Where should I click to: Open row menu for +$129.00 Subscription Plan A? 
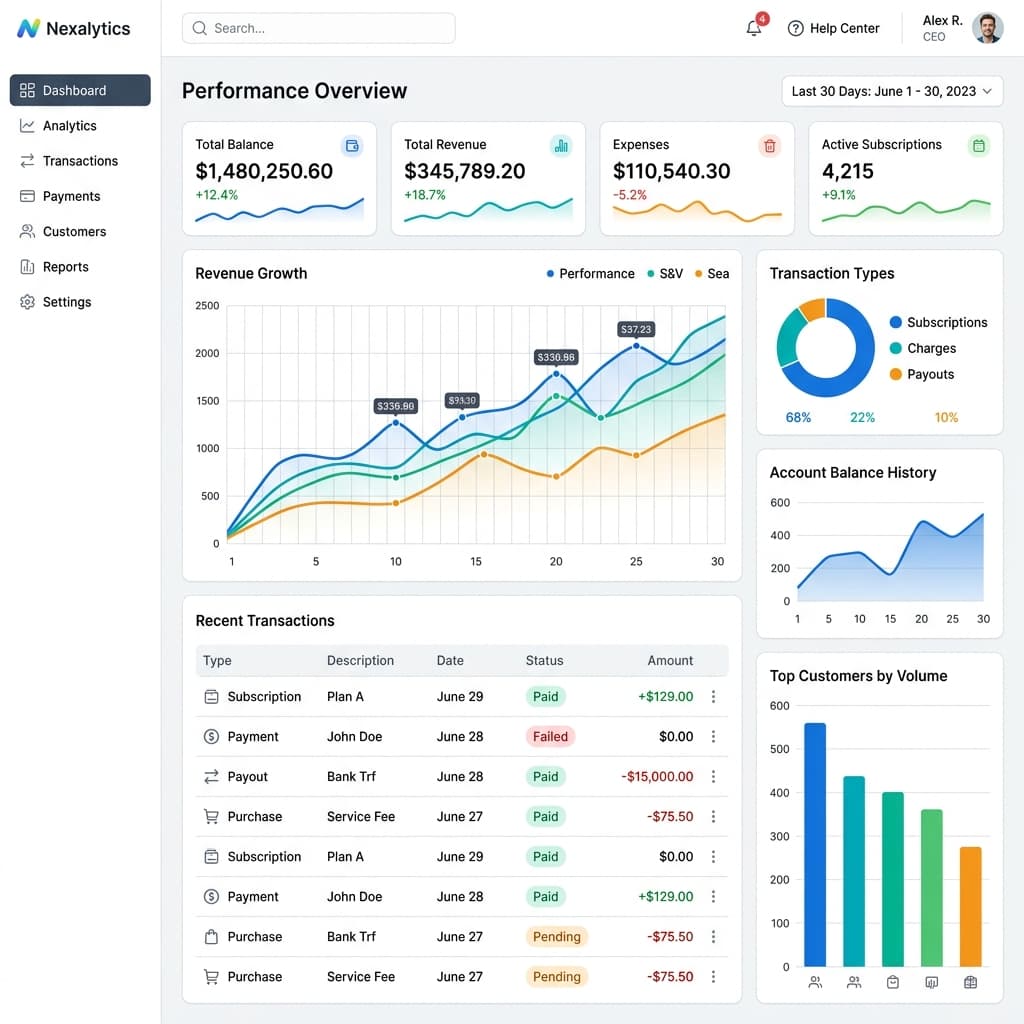click(713, 696)
